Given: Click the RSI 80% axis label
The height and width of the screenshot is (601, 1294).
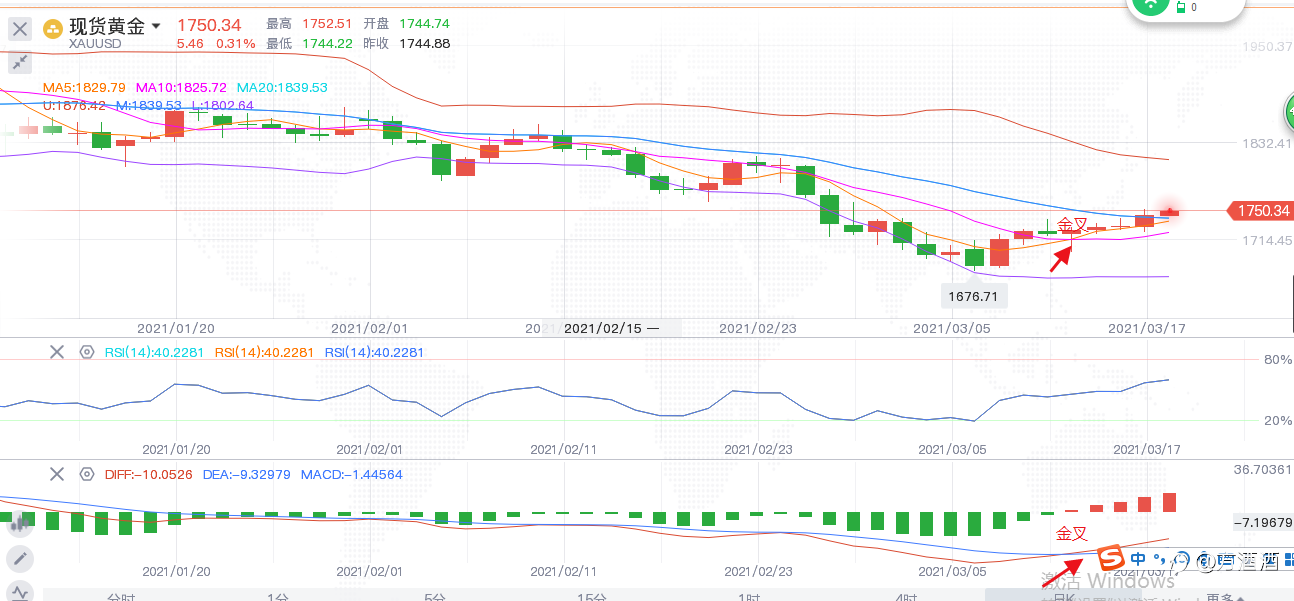Looking at the screenshot, I should coord(1278,359).
